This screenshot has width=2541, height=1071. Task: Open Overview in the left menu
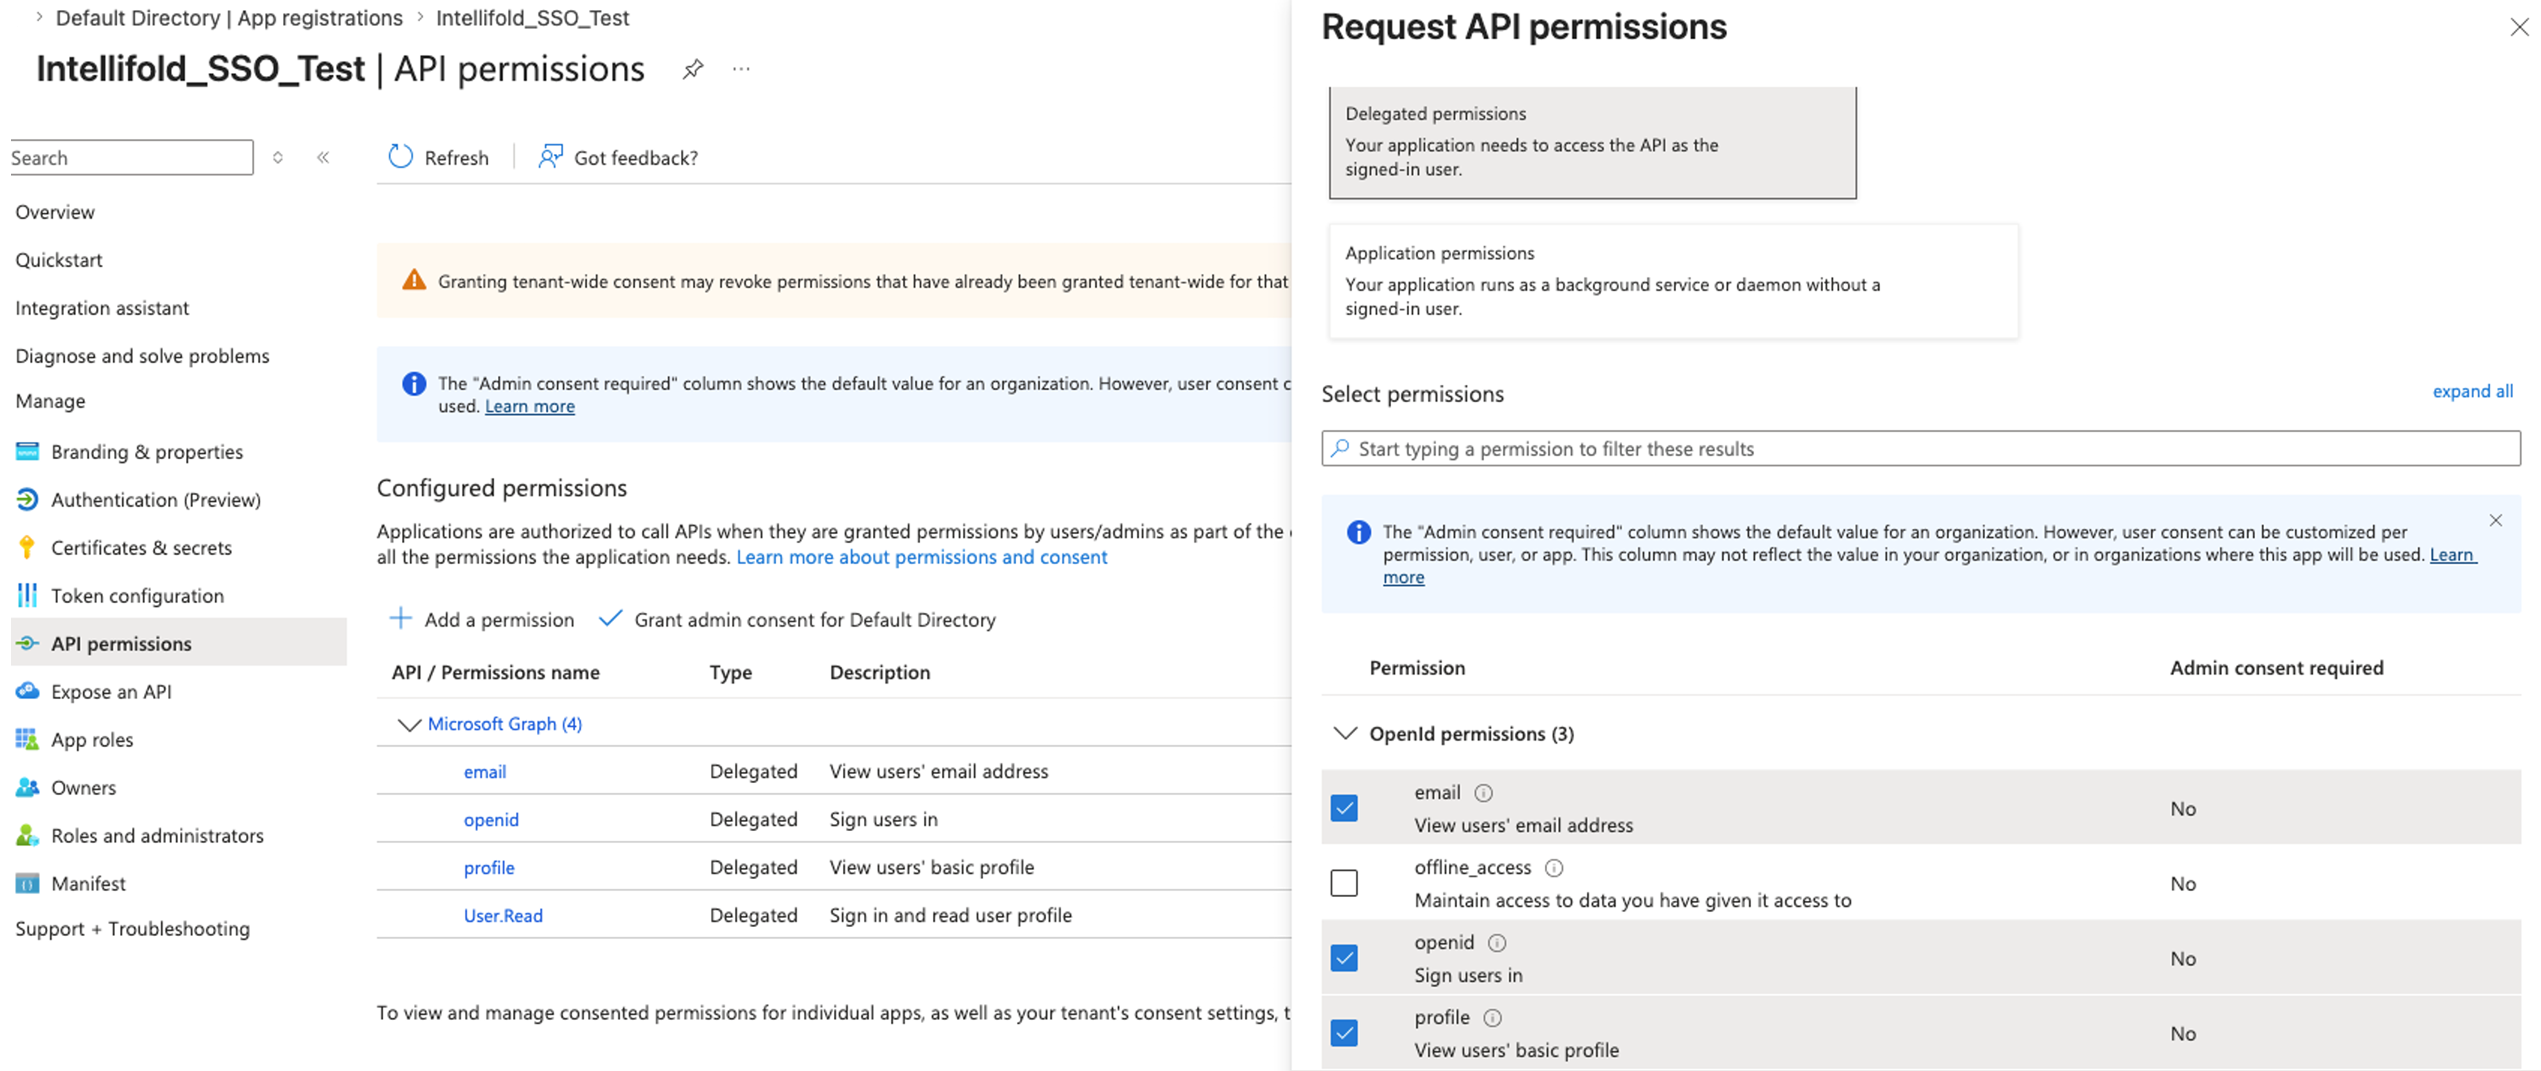[x=55, y=212]
